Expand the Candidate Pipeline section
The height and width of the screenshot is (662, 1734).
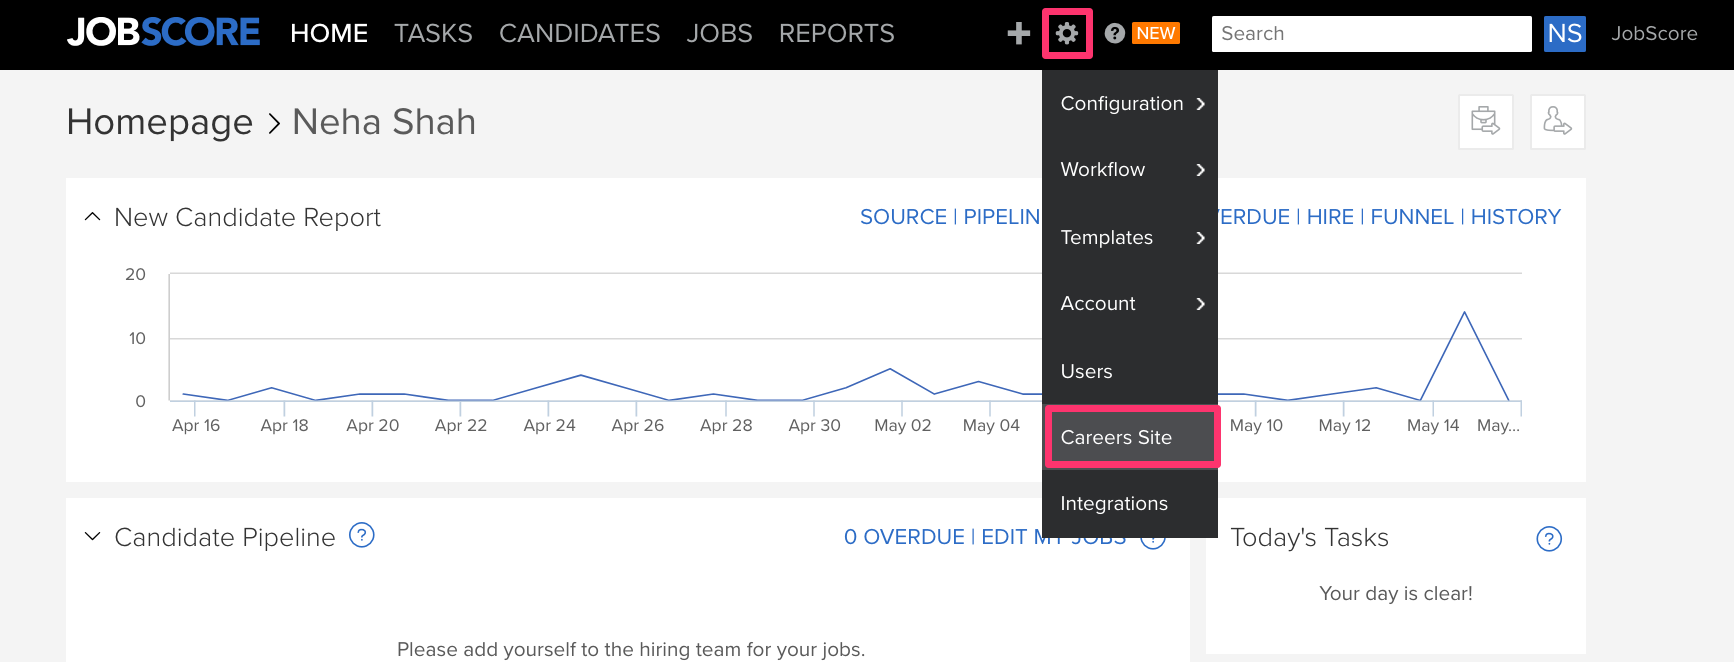pos(93,537)
